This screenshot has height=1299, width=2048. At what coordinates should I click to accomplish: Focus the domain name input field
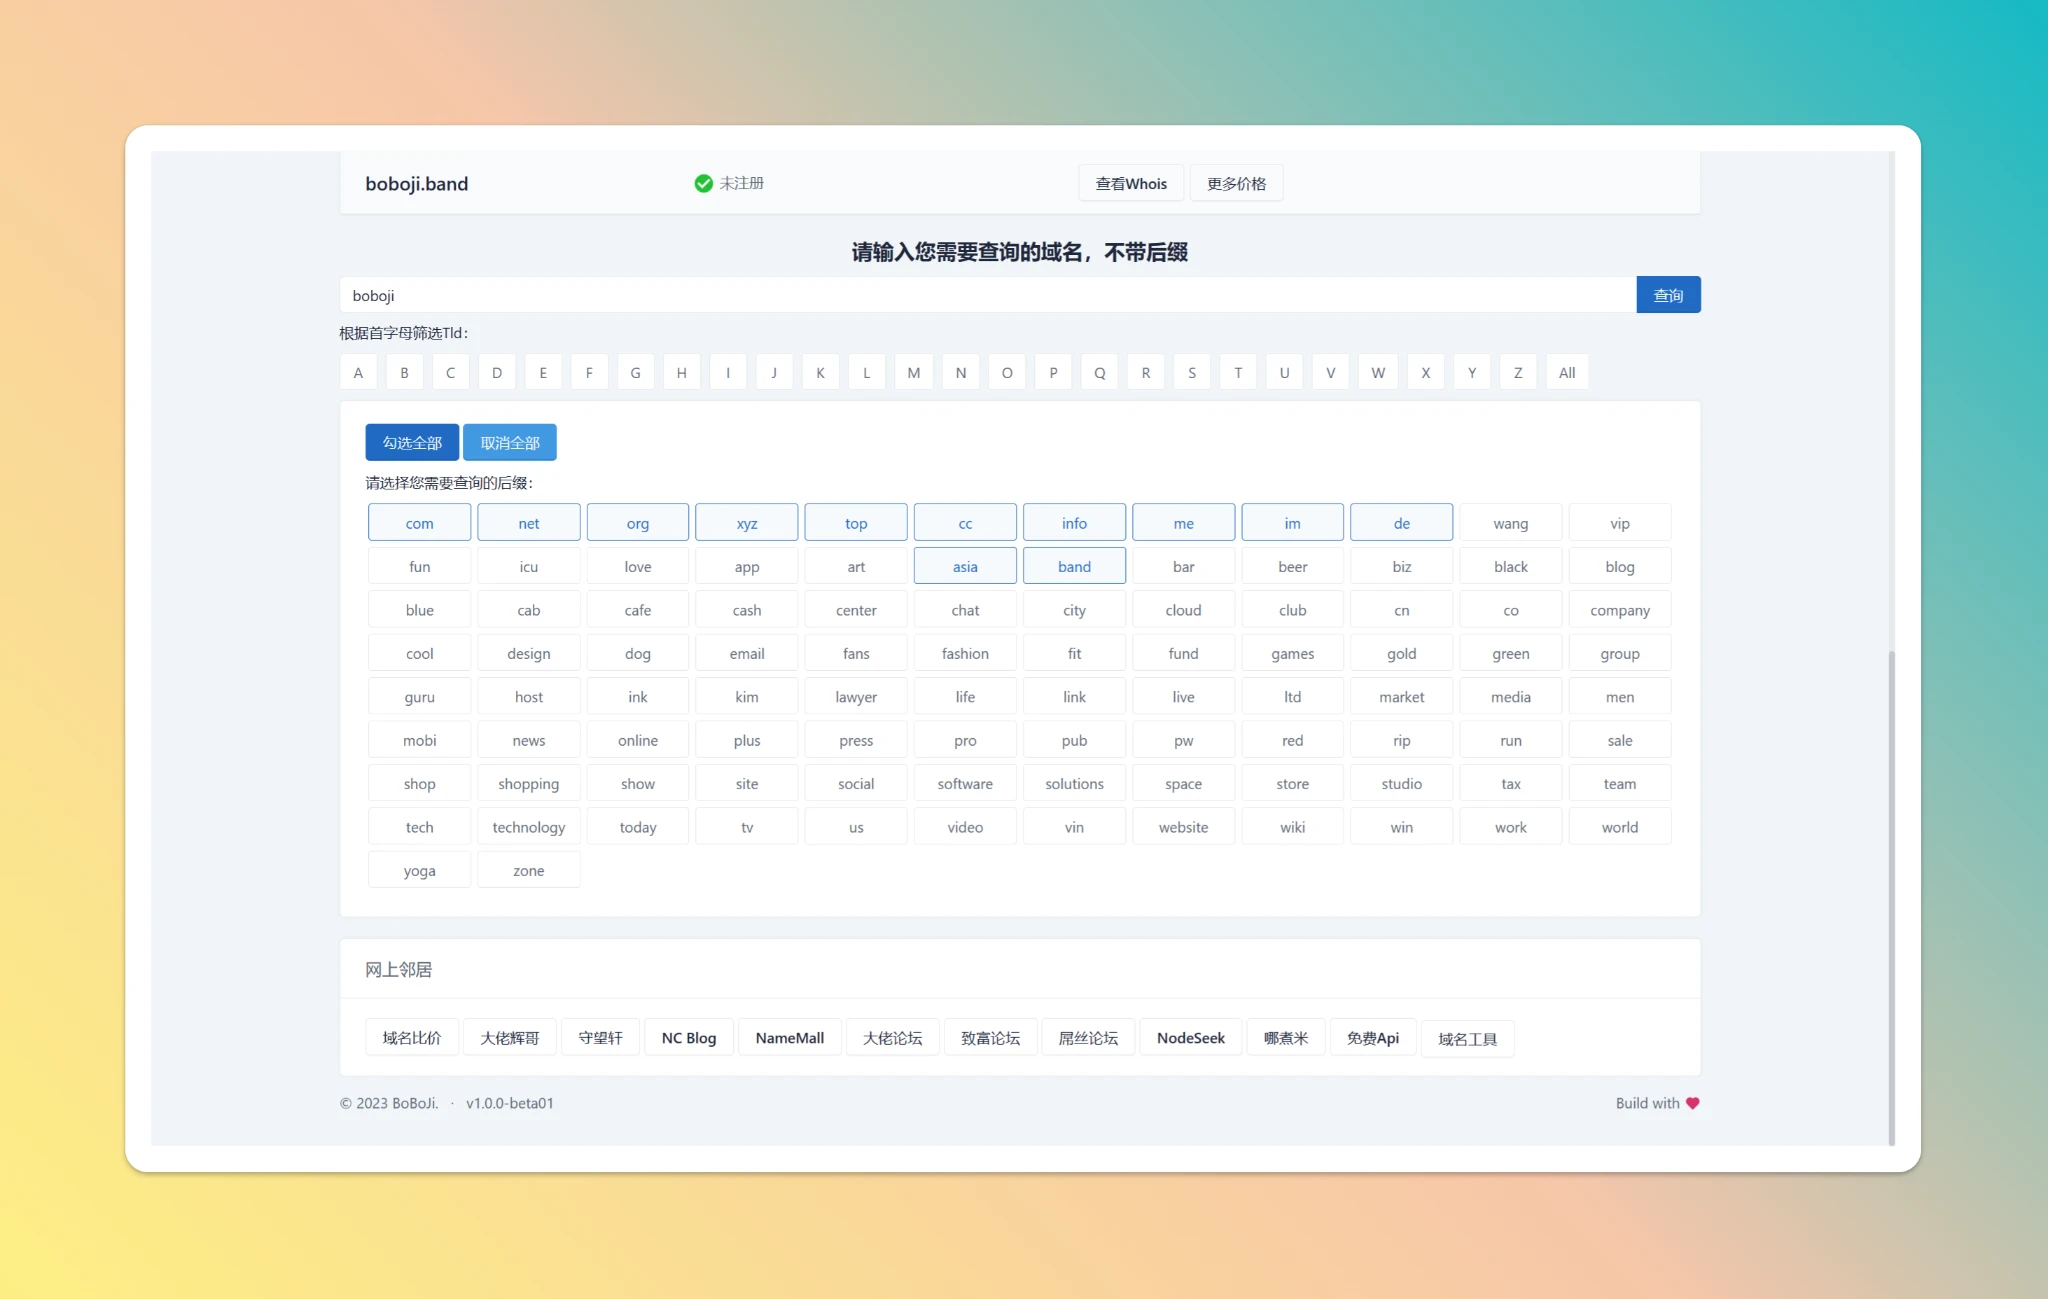[x=987, y=295]
